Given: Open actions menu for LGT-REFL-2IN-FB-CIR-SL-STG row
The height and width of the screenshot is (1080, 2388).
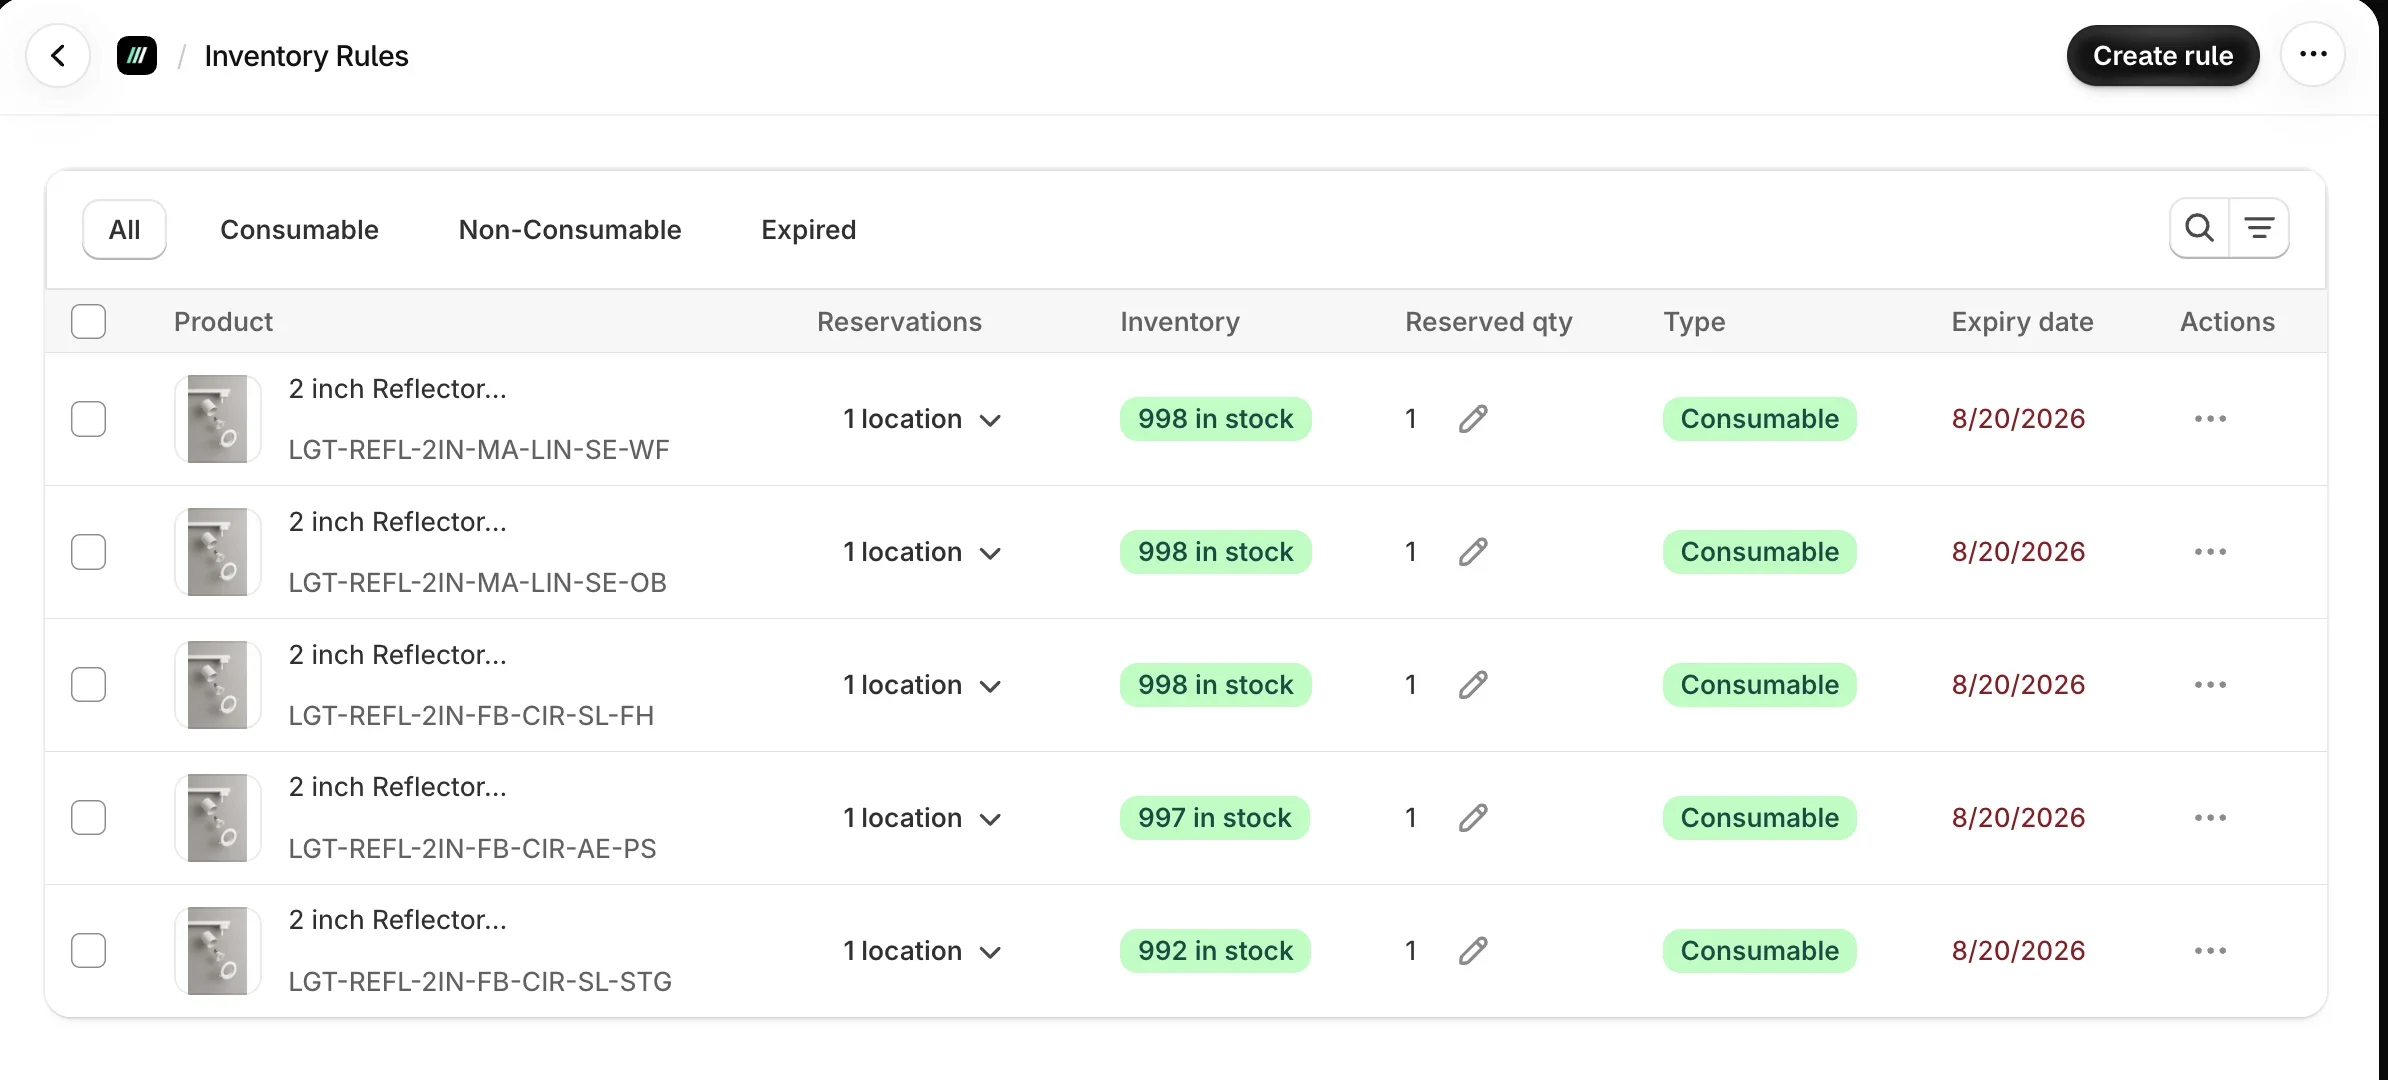Looking at the screenshot, I should (x=2210, y=951).
